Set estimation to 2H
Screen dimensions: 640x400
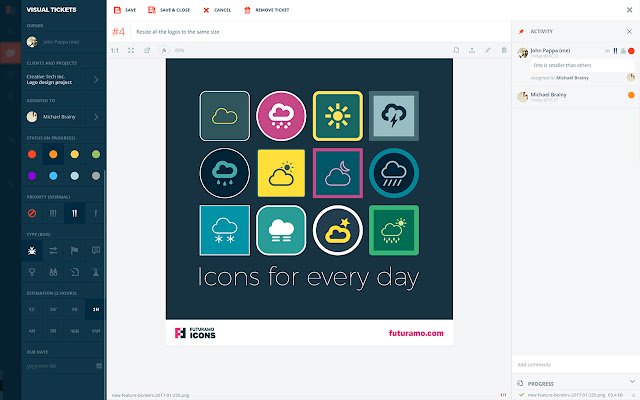96,309
